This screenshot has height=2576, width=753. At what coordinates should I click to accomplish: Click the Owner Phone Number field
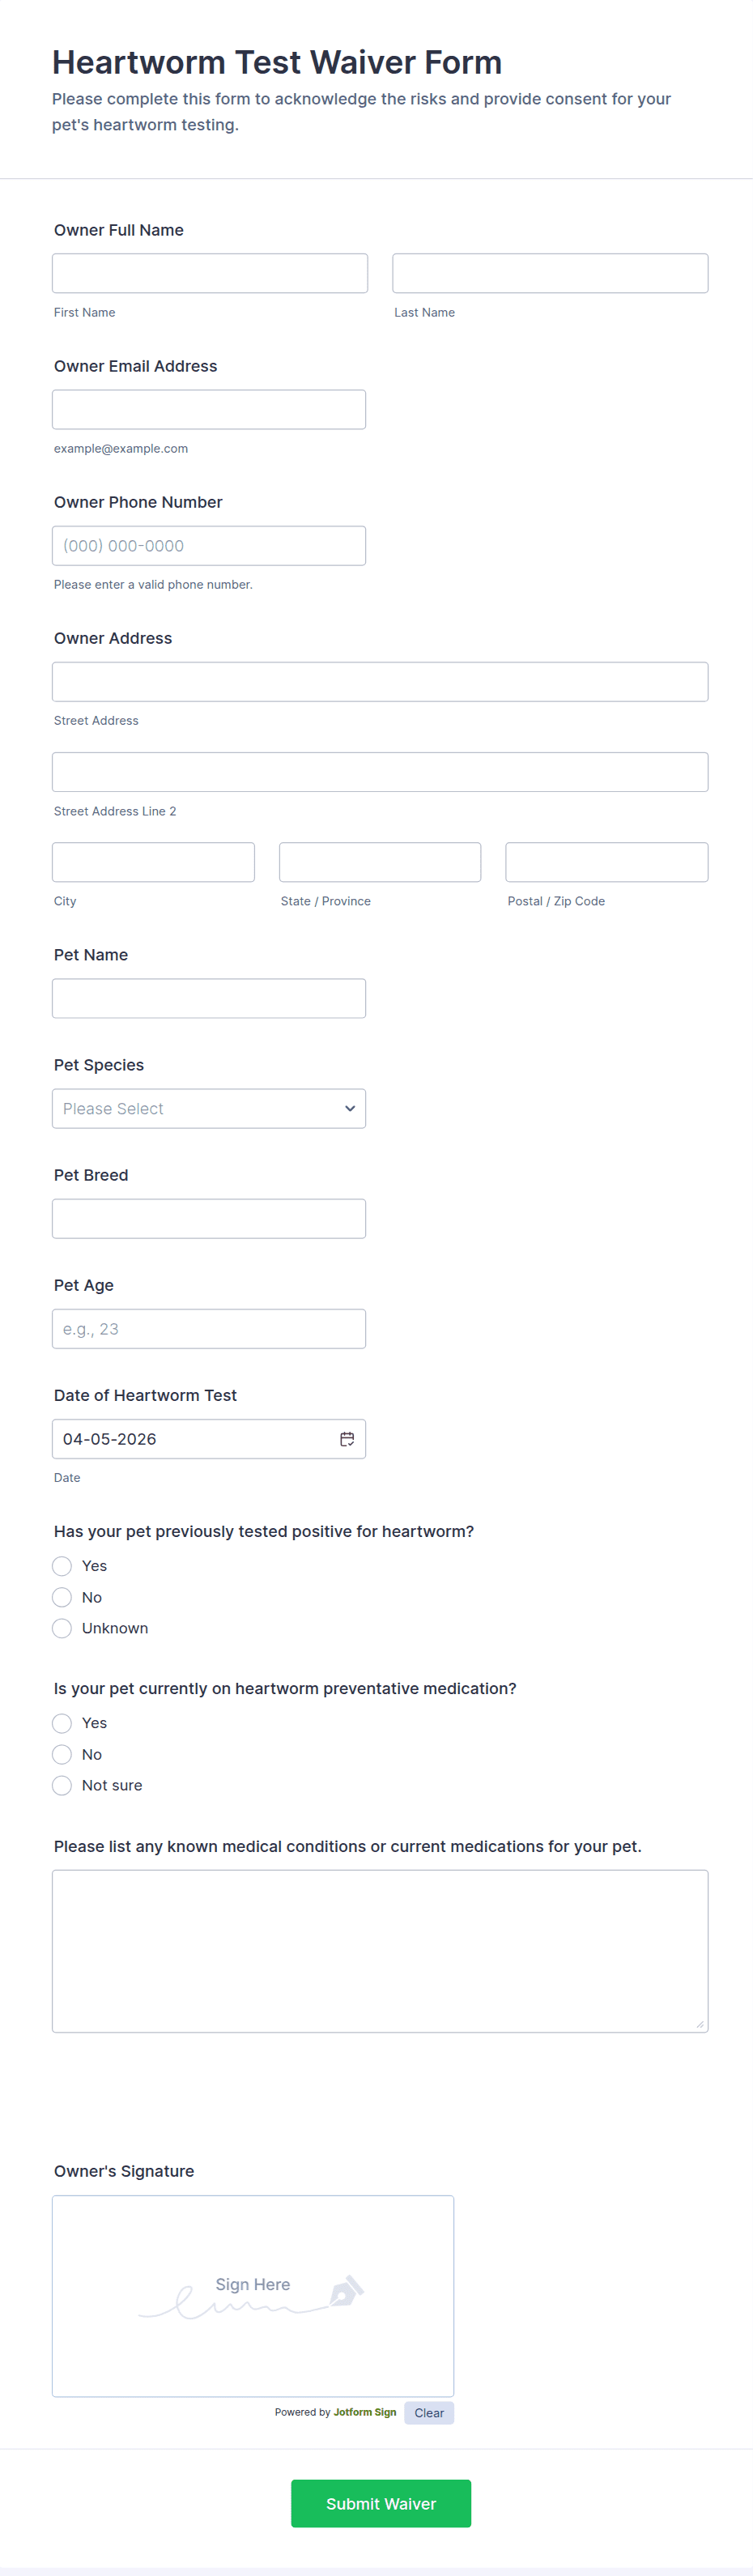[208, 545]
